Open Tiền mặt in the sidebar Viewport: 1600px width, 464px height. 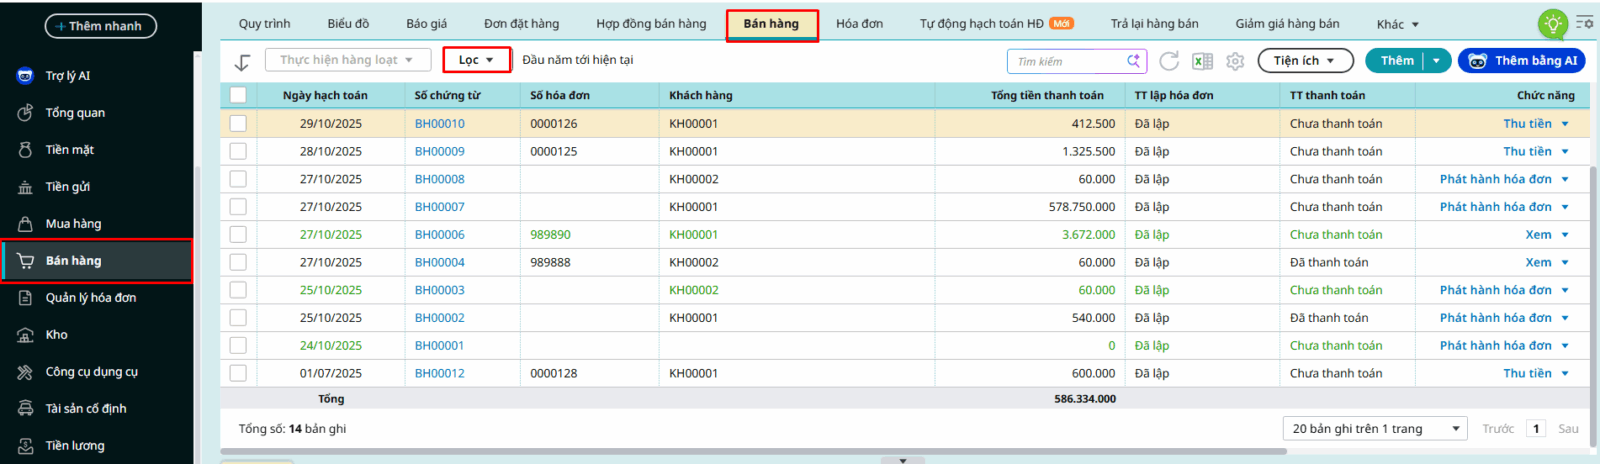coord(69,150)
